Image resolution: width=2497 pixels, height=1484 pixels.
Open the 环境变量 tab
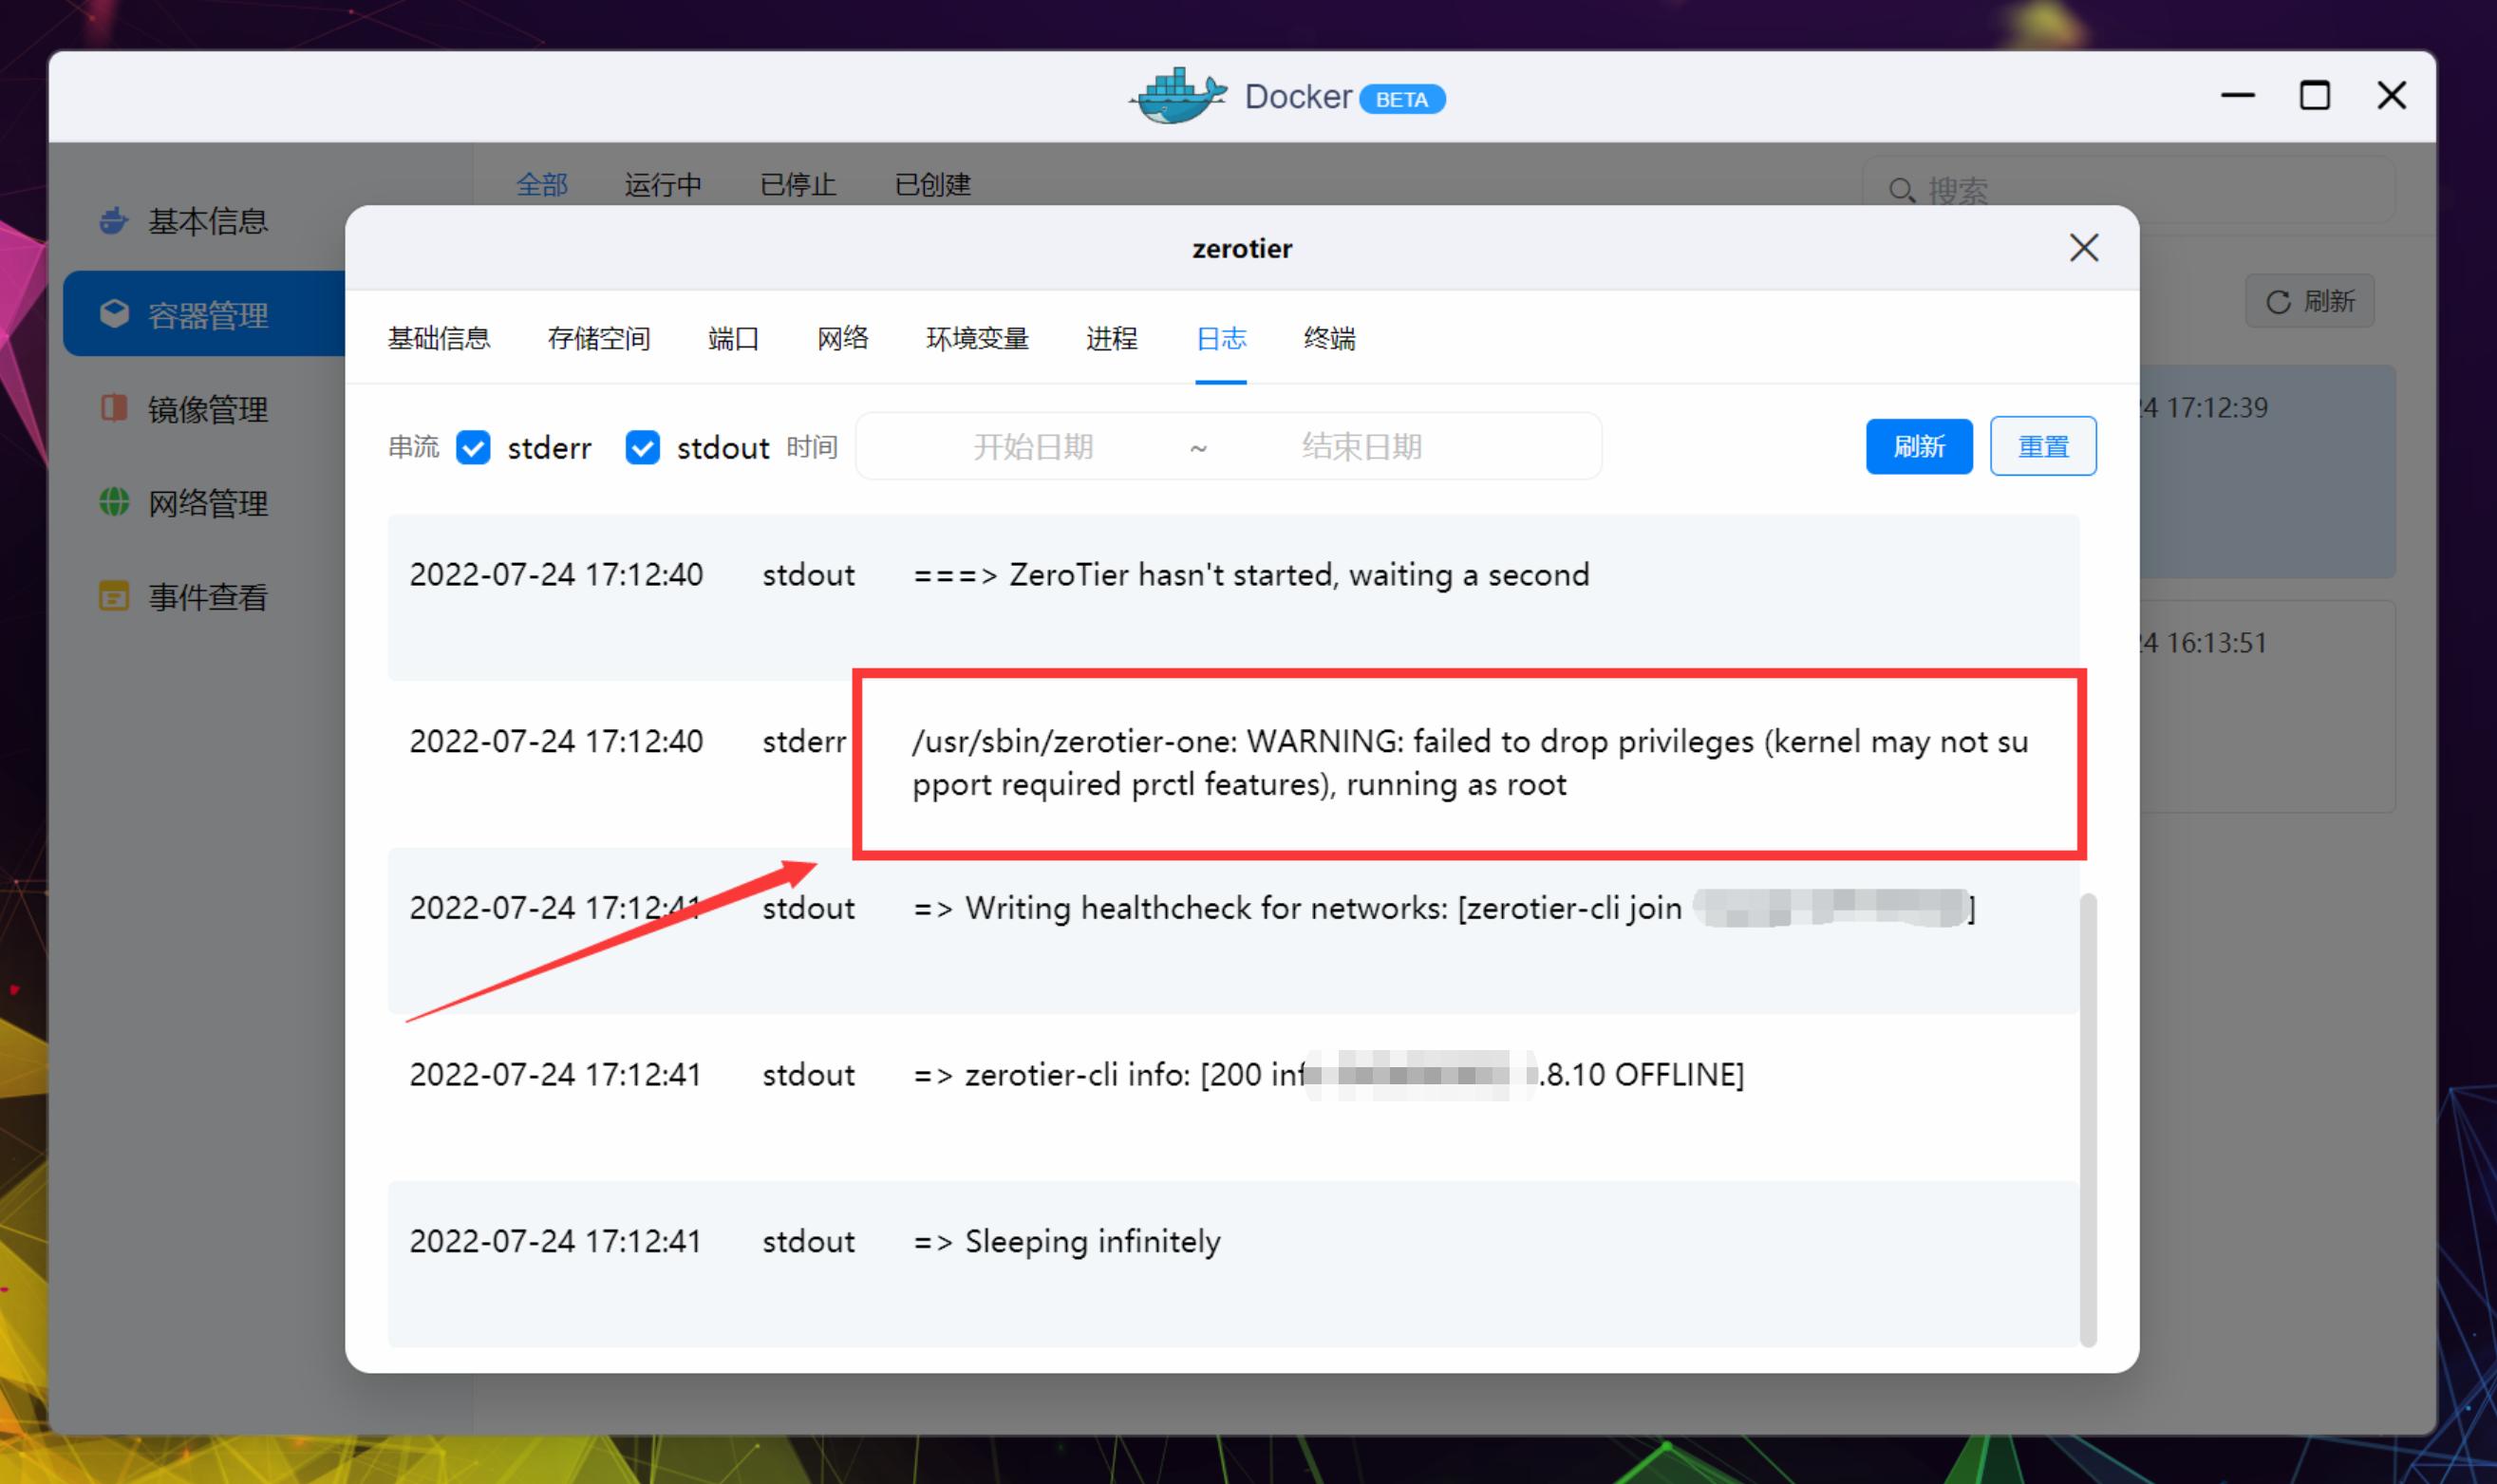(977, 339)
